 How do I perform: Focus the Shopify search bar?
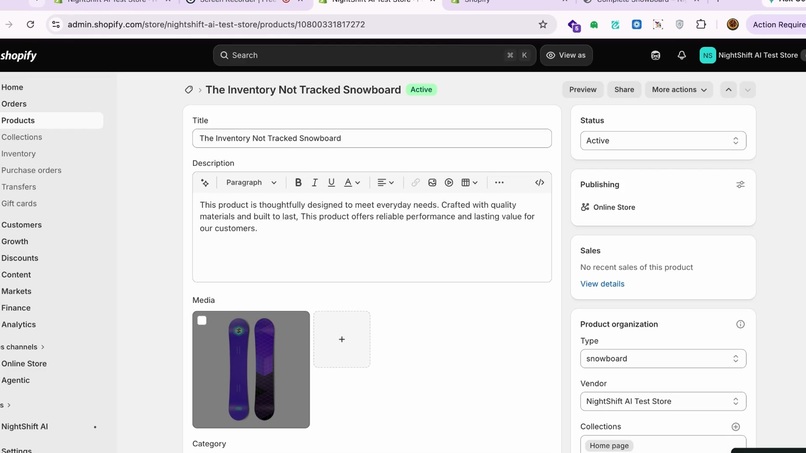pos(374,56)
